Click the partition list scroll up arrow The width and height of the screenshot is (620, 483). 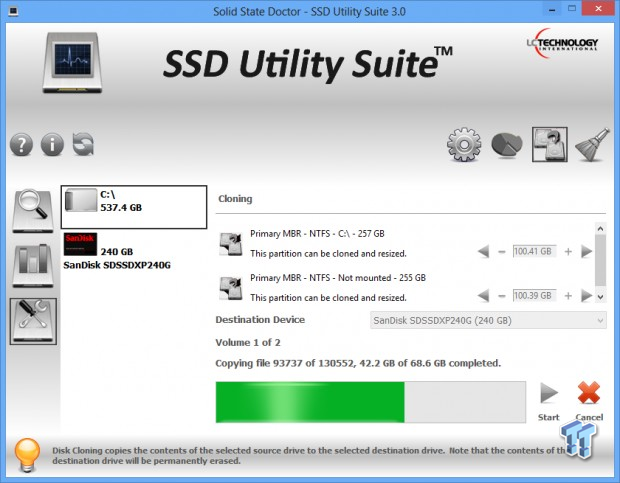click(x=600, y=228)
